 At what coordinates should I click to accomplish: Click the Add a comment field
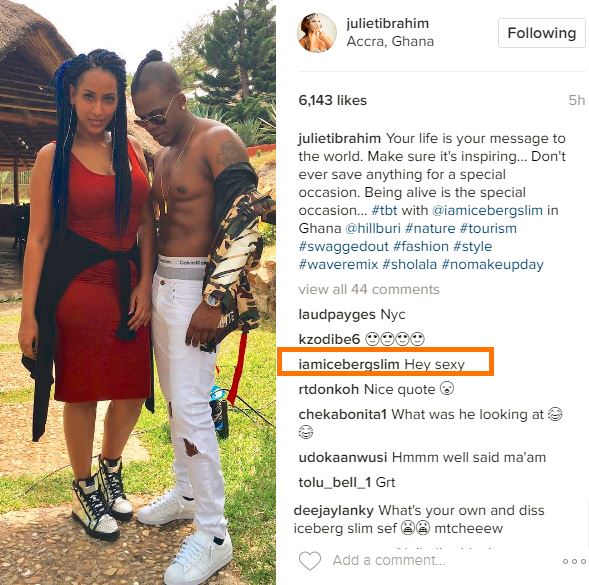pos(389,560)
